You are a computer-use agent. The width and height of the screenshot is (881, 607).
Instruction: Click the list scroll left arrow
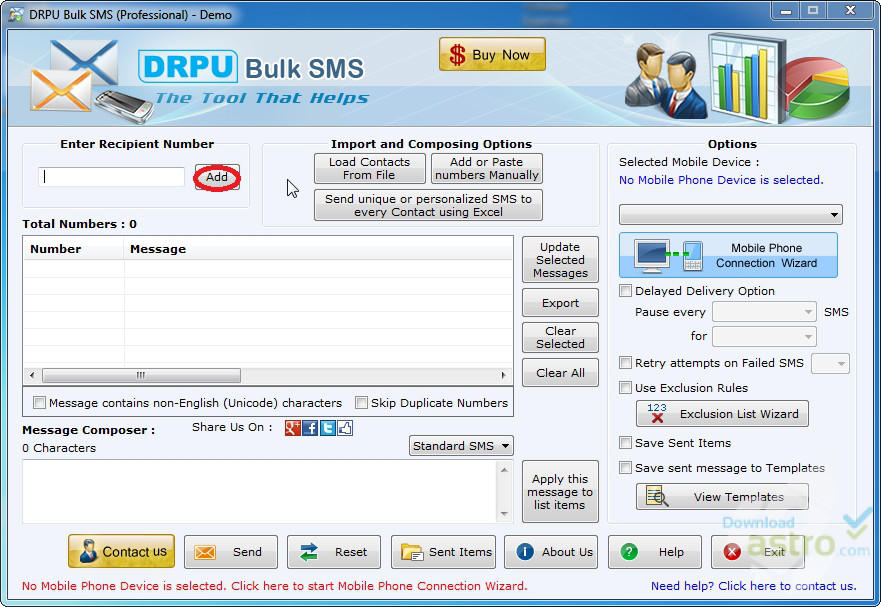(x=32, y=375)
